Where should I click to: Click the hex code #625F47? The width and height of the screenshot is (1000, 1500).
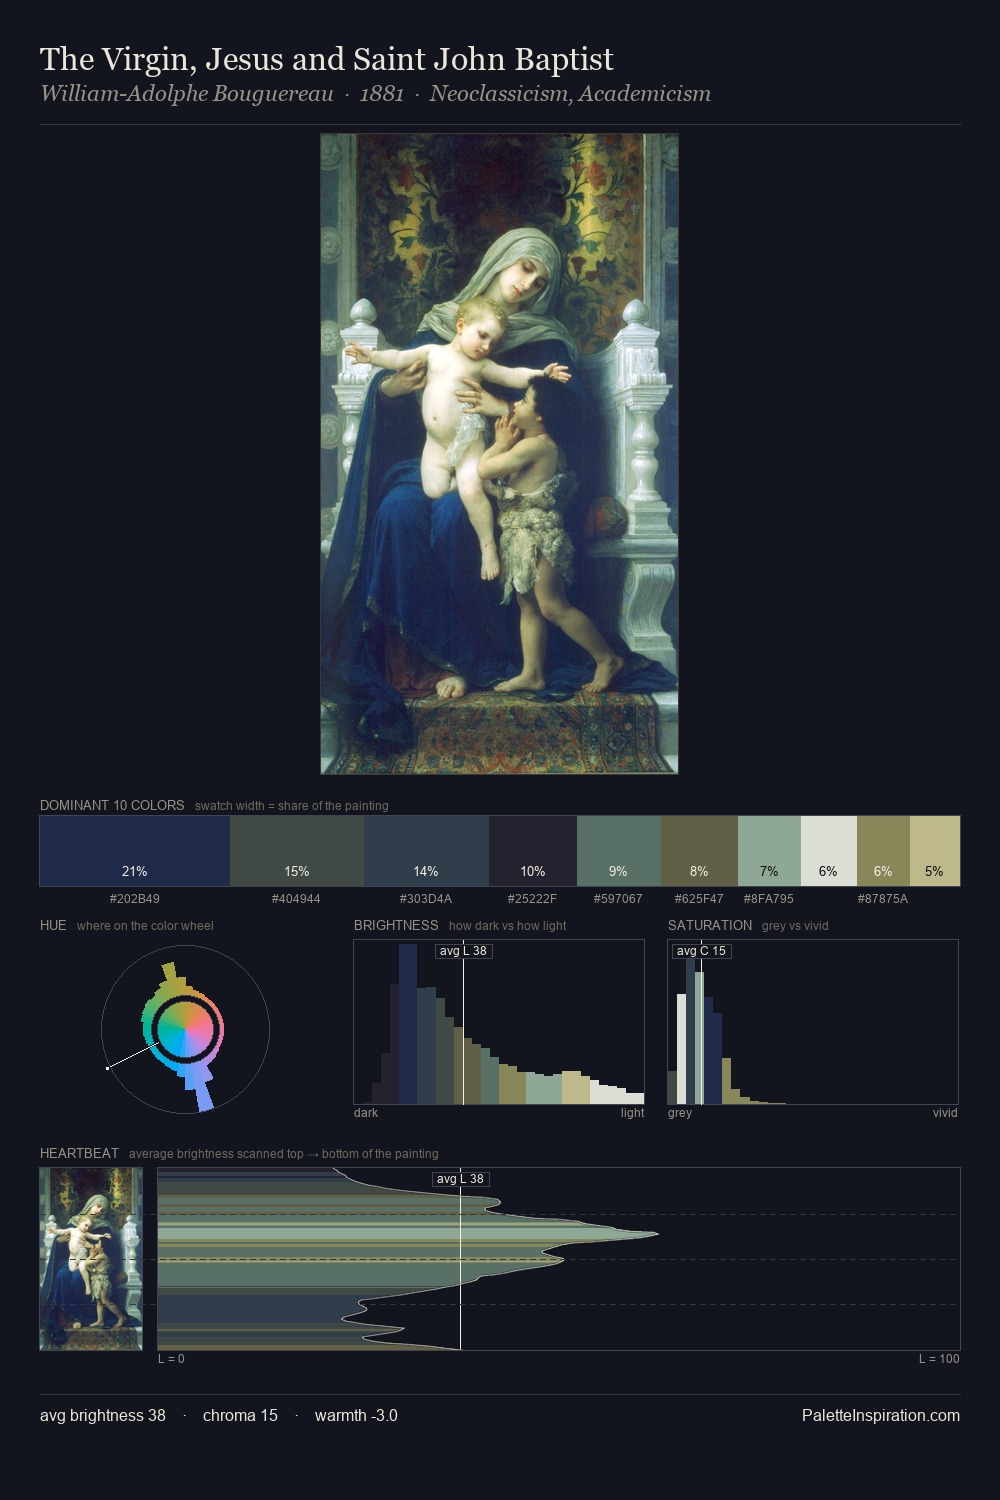pos(699,899)
